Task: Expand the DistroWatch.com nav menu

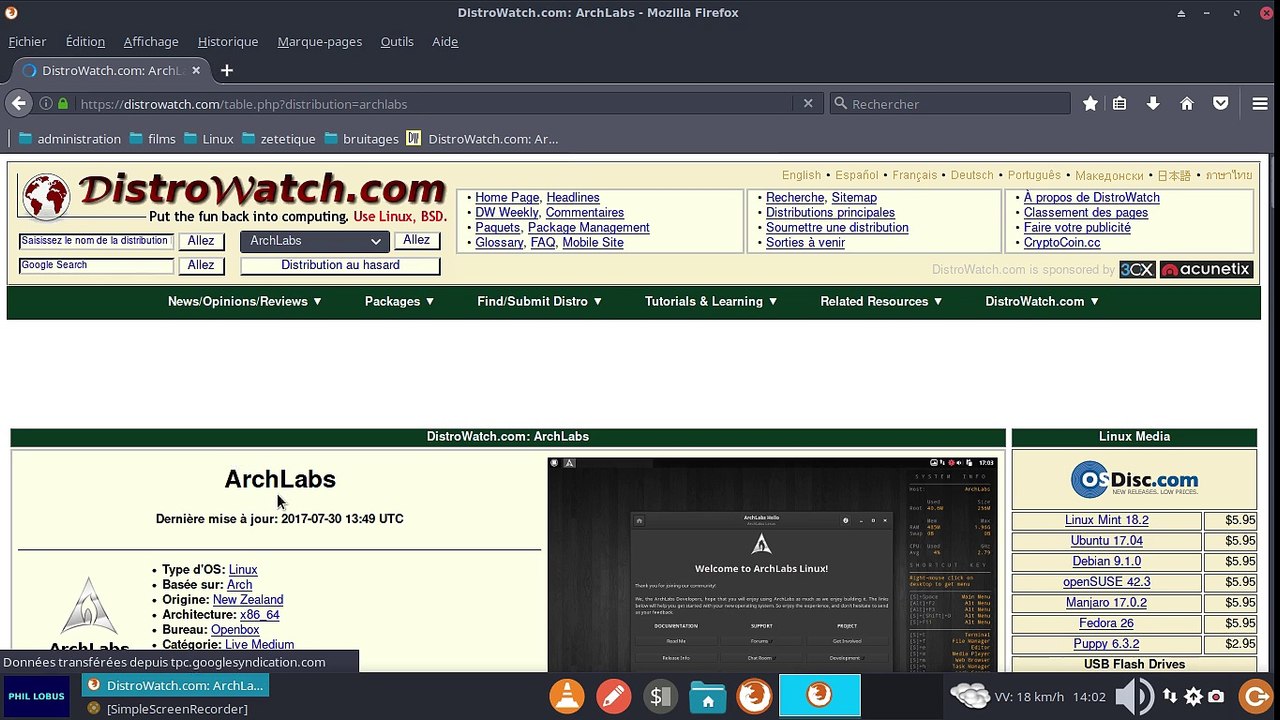Action: point(1042,301)
